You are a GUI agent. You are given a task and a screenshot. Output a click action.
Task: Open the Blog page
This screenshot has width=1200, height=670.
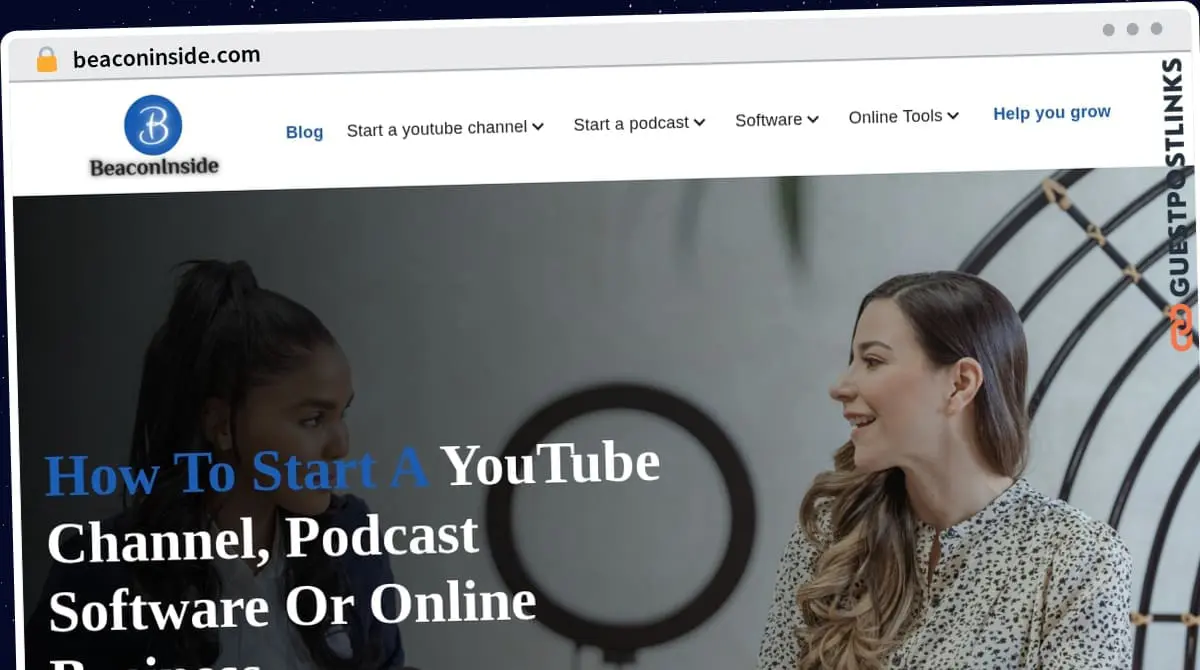pyautogui.click(x=304, y=132)
